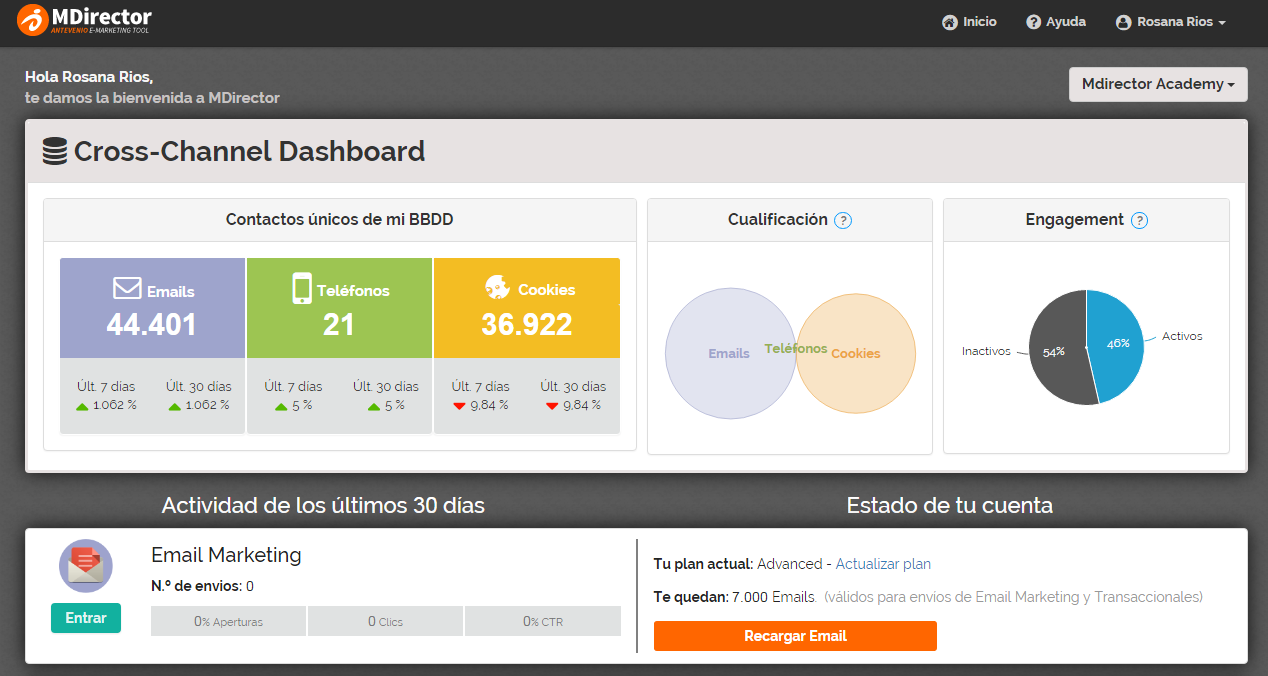Click the 0 Clics stat box

point(385,621)
